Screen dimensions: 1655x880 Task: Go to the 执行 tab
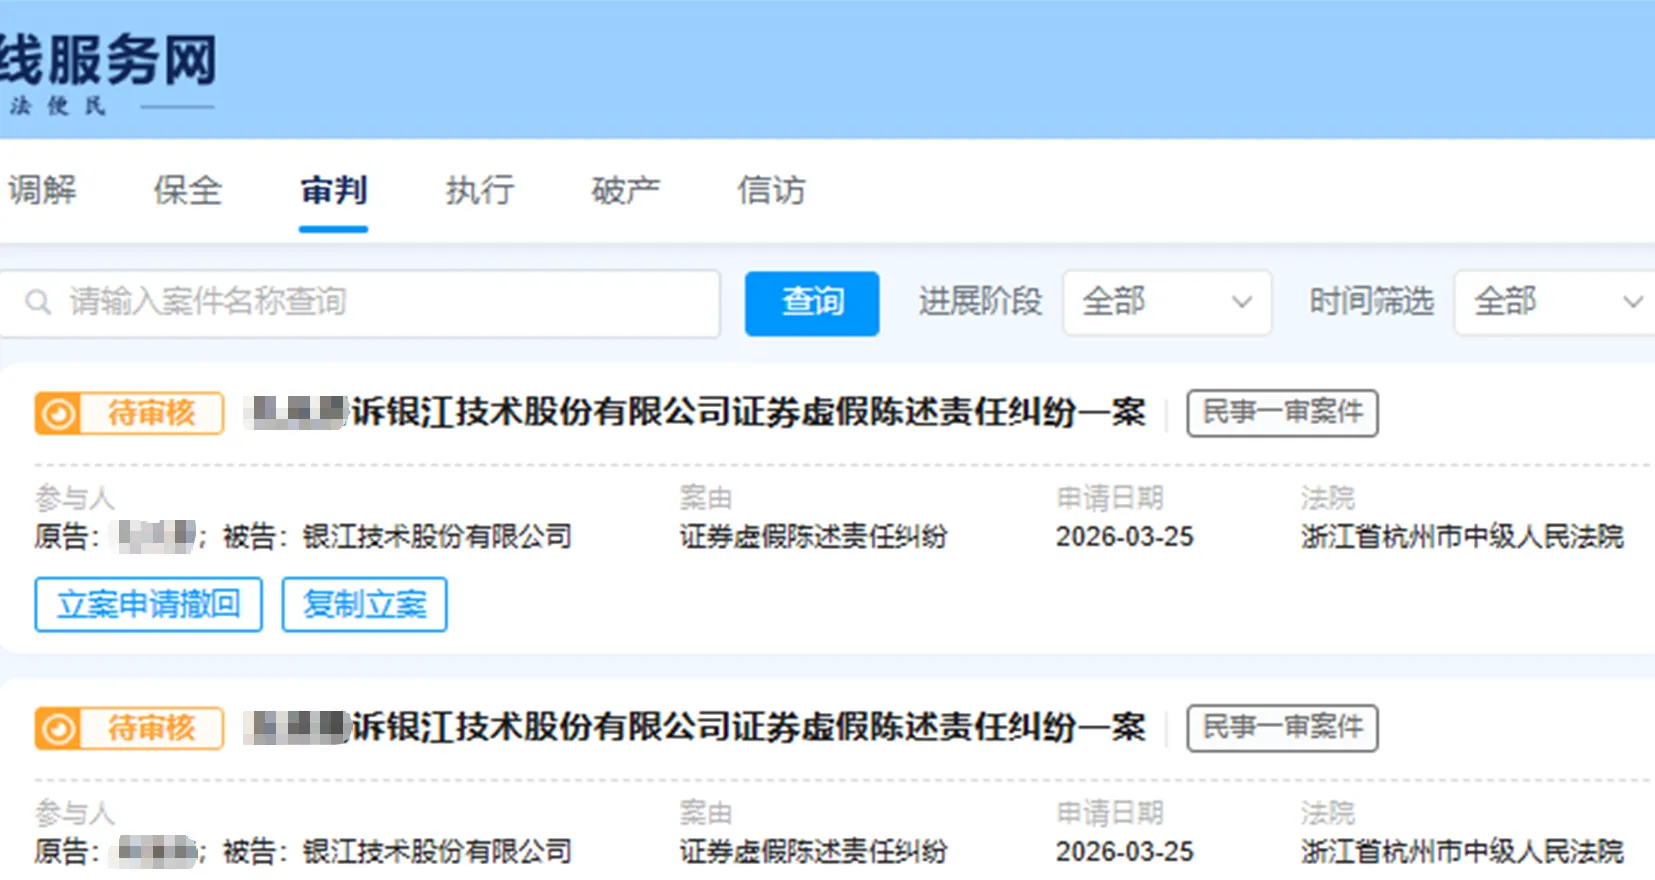[480, 190]
